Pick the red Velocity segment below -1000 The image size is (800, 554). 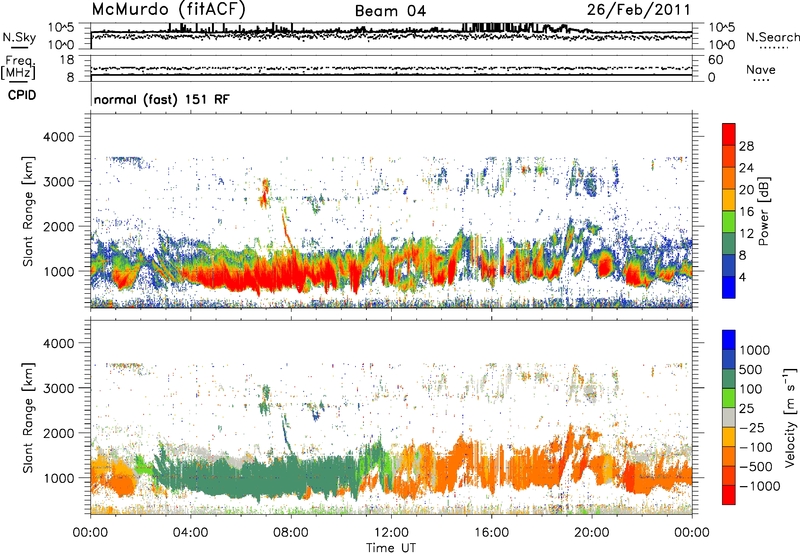point(729,495)
